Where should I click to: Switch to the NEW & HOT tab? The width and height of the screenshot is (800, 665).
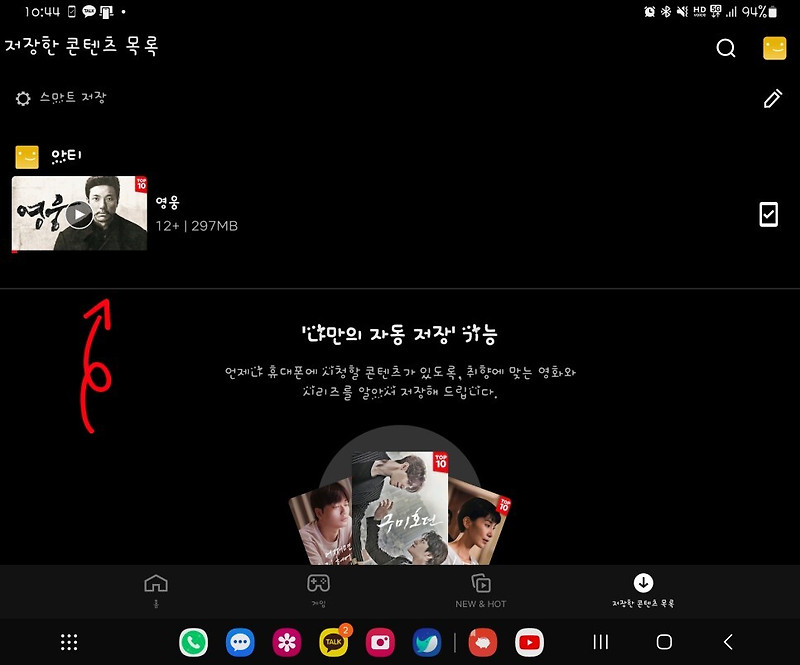coord(481,591)
